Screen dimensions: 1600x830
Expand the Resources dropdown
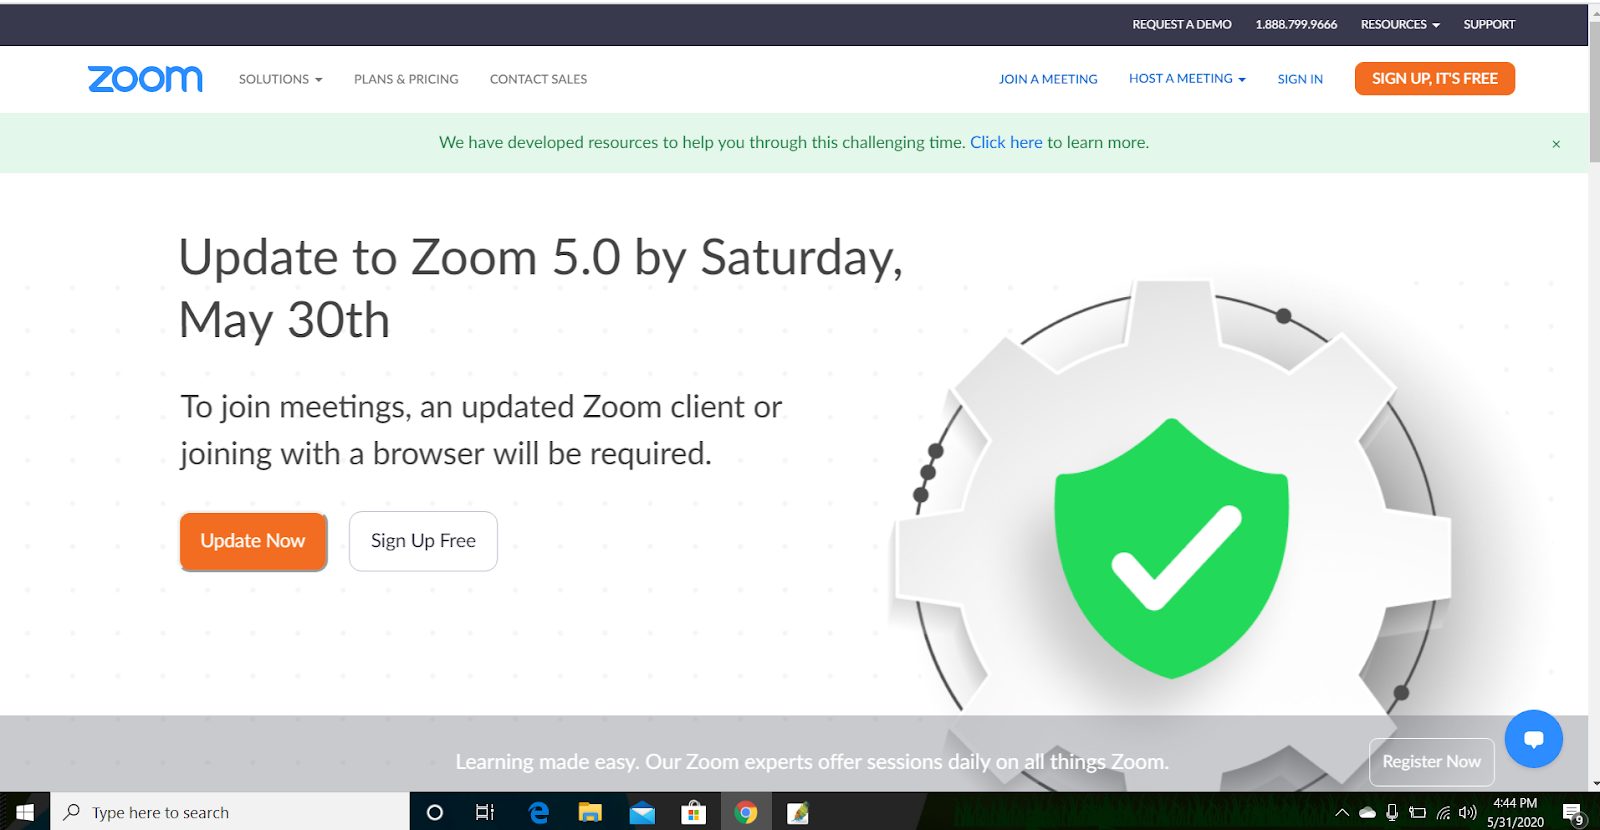tap(1400, 24)
